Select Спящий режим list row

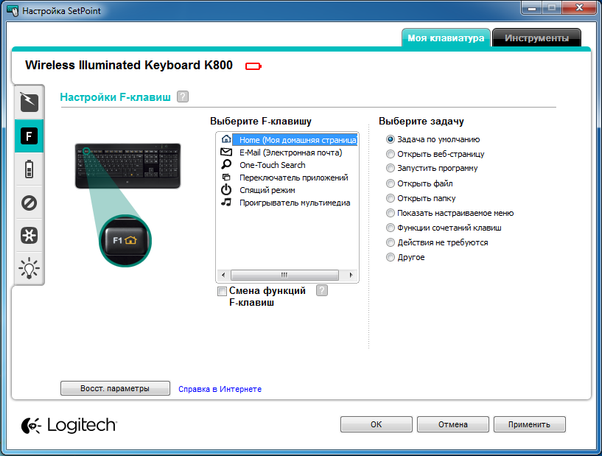coord(288,190)
